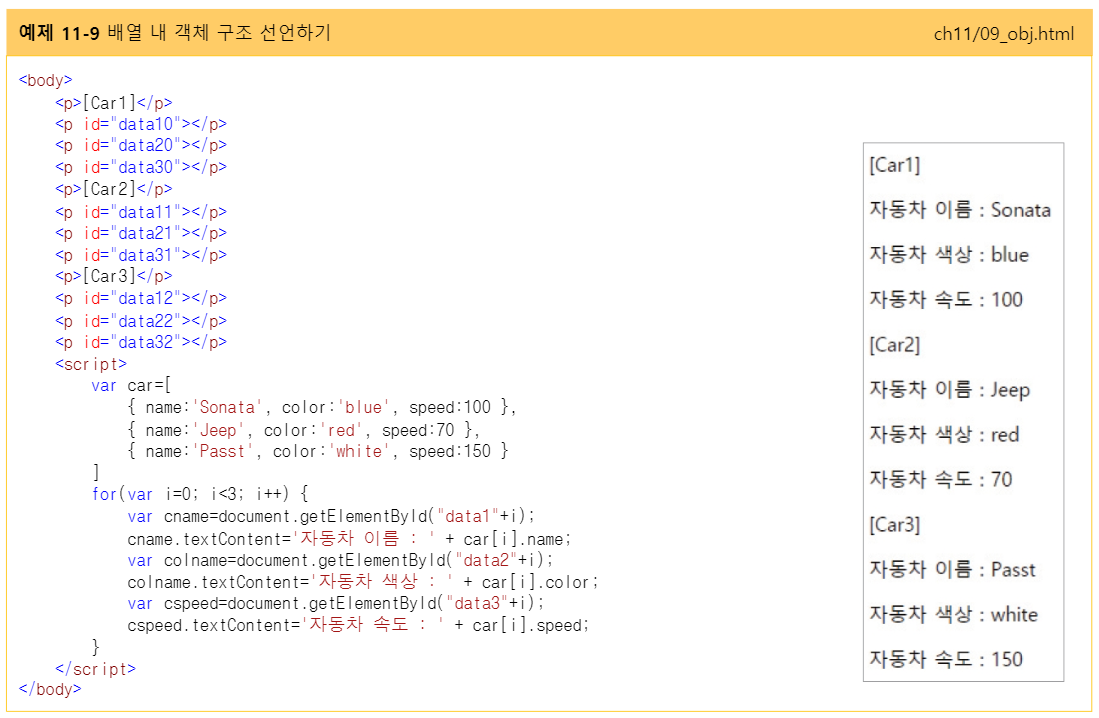Click '[Car3]' in the output preview
This screenshot has height=718, width=1099.
point(894,524)
